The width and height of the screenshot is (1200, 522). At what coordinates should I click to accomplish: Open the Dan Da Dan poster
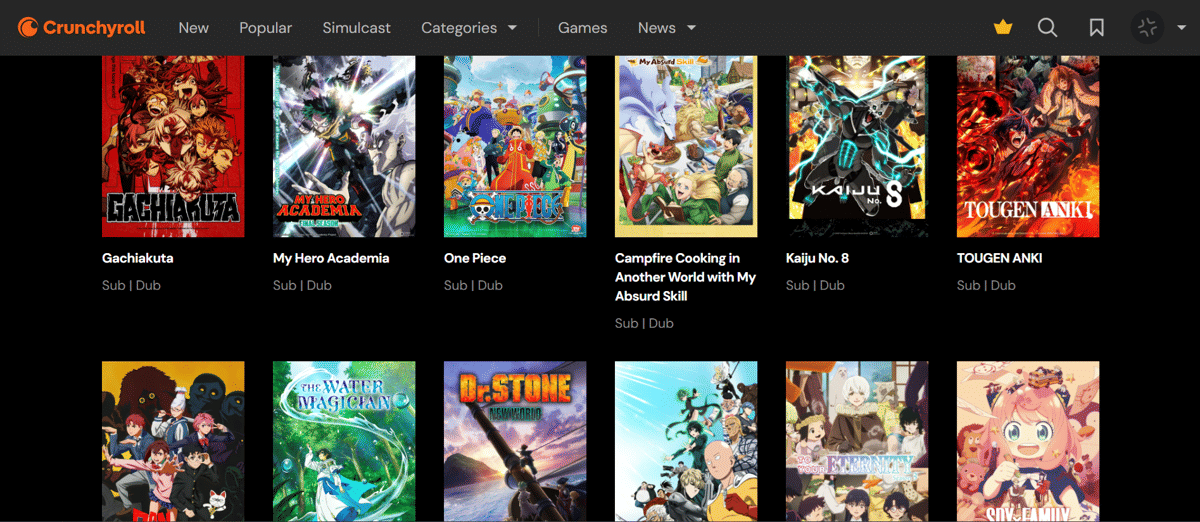(173, 442)
